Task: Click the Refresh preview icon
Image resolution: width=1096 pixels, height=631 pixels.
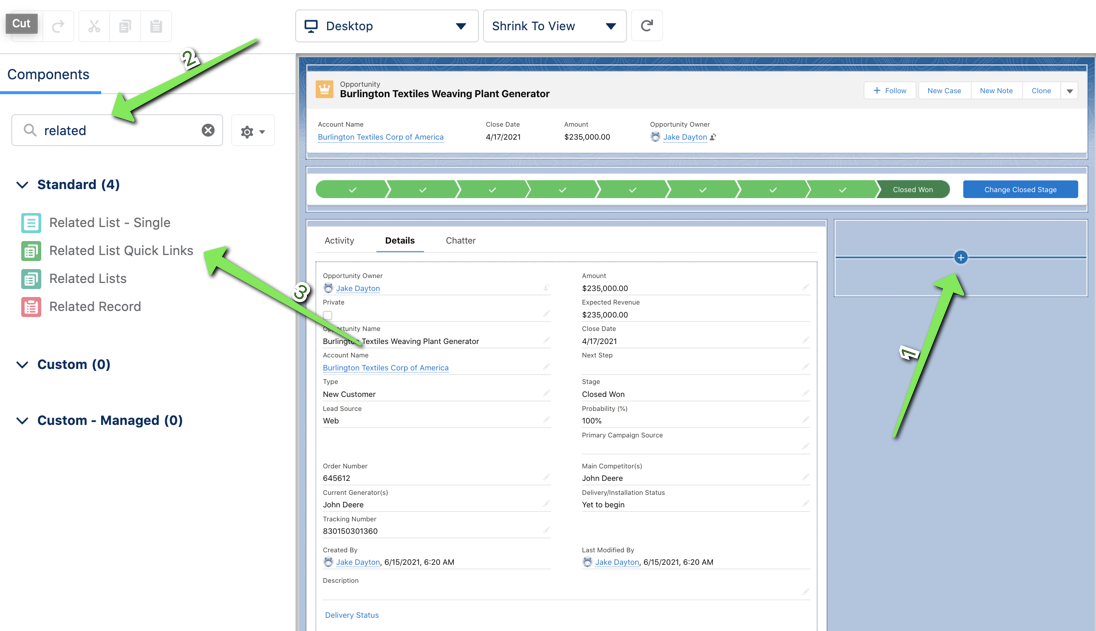Action: click(647, 26)
